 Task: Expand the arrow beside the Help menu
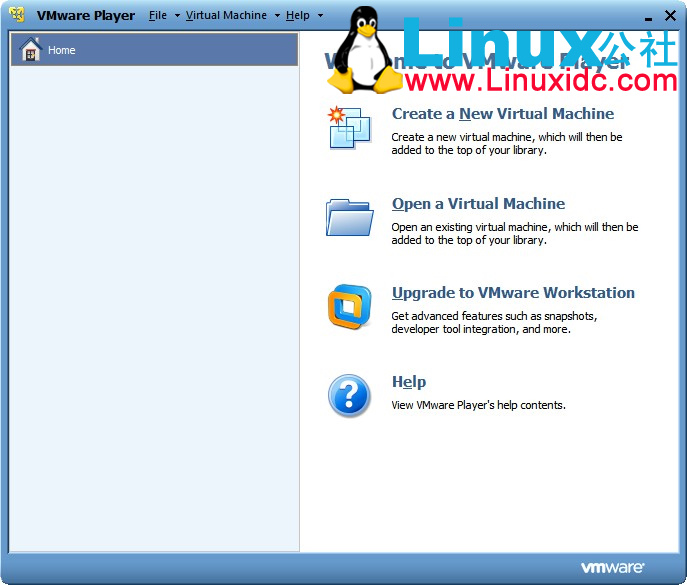coord(320,16)
